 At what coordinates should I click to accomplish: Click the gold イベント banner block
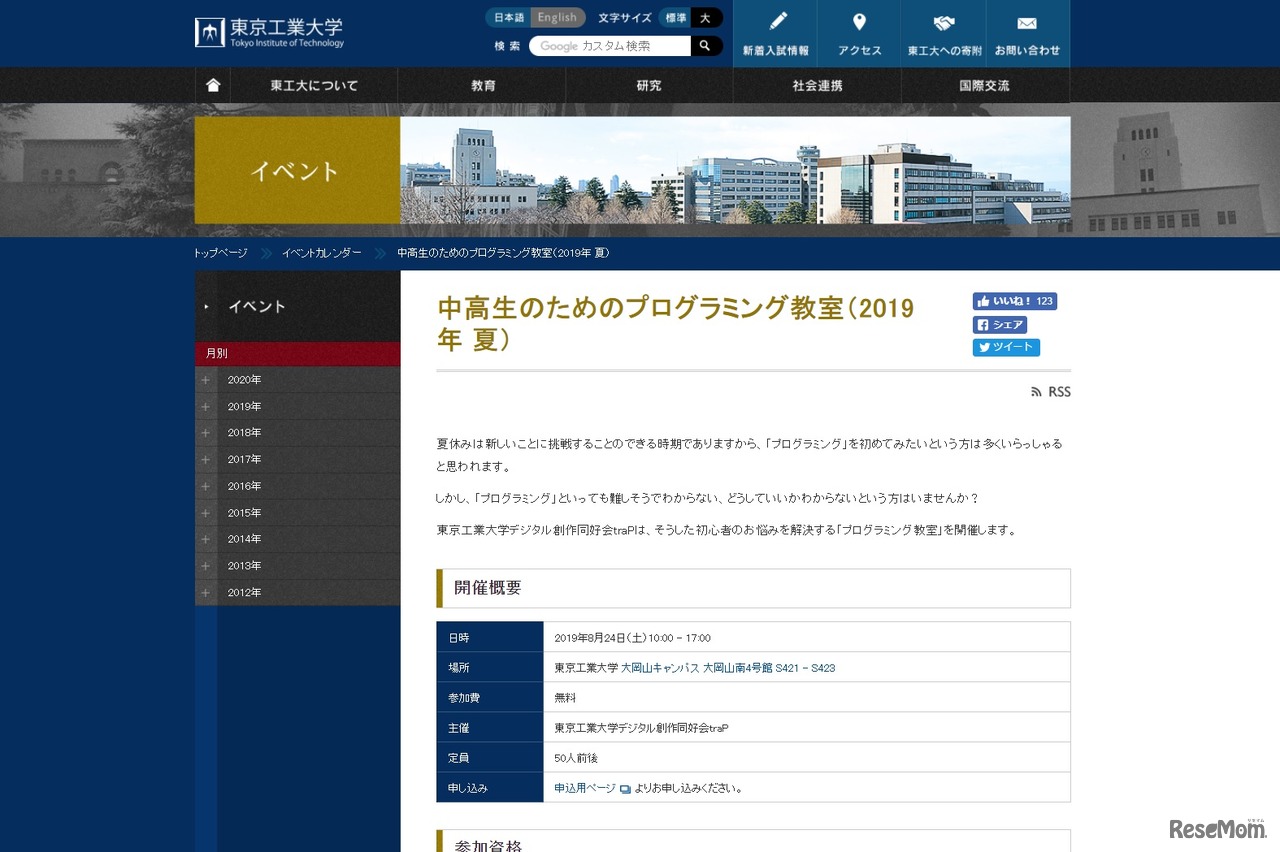point(297,170)
